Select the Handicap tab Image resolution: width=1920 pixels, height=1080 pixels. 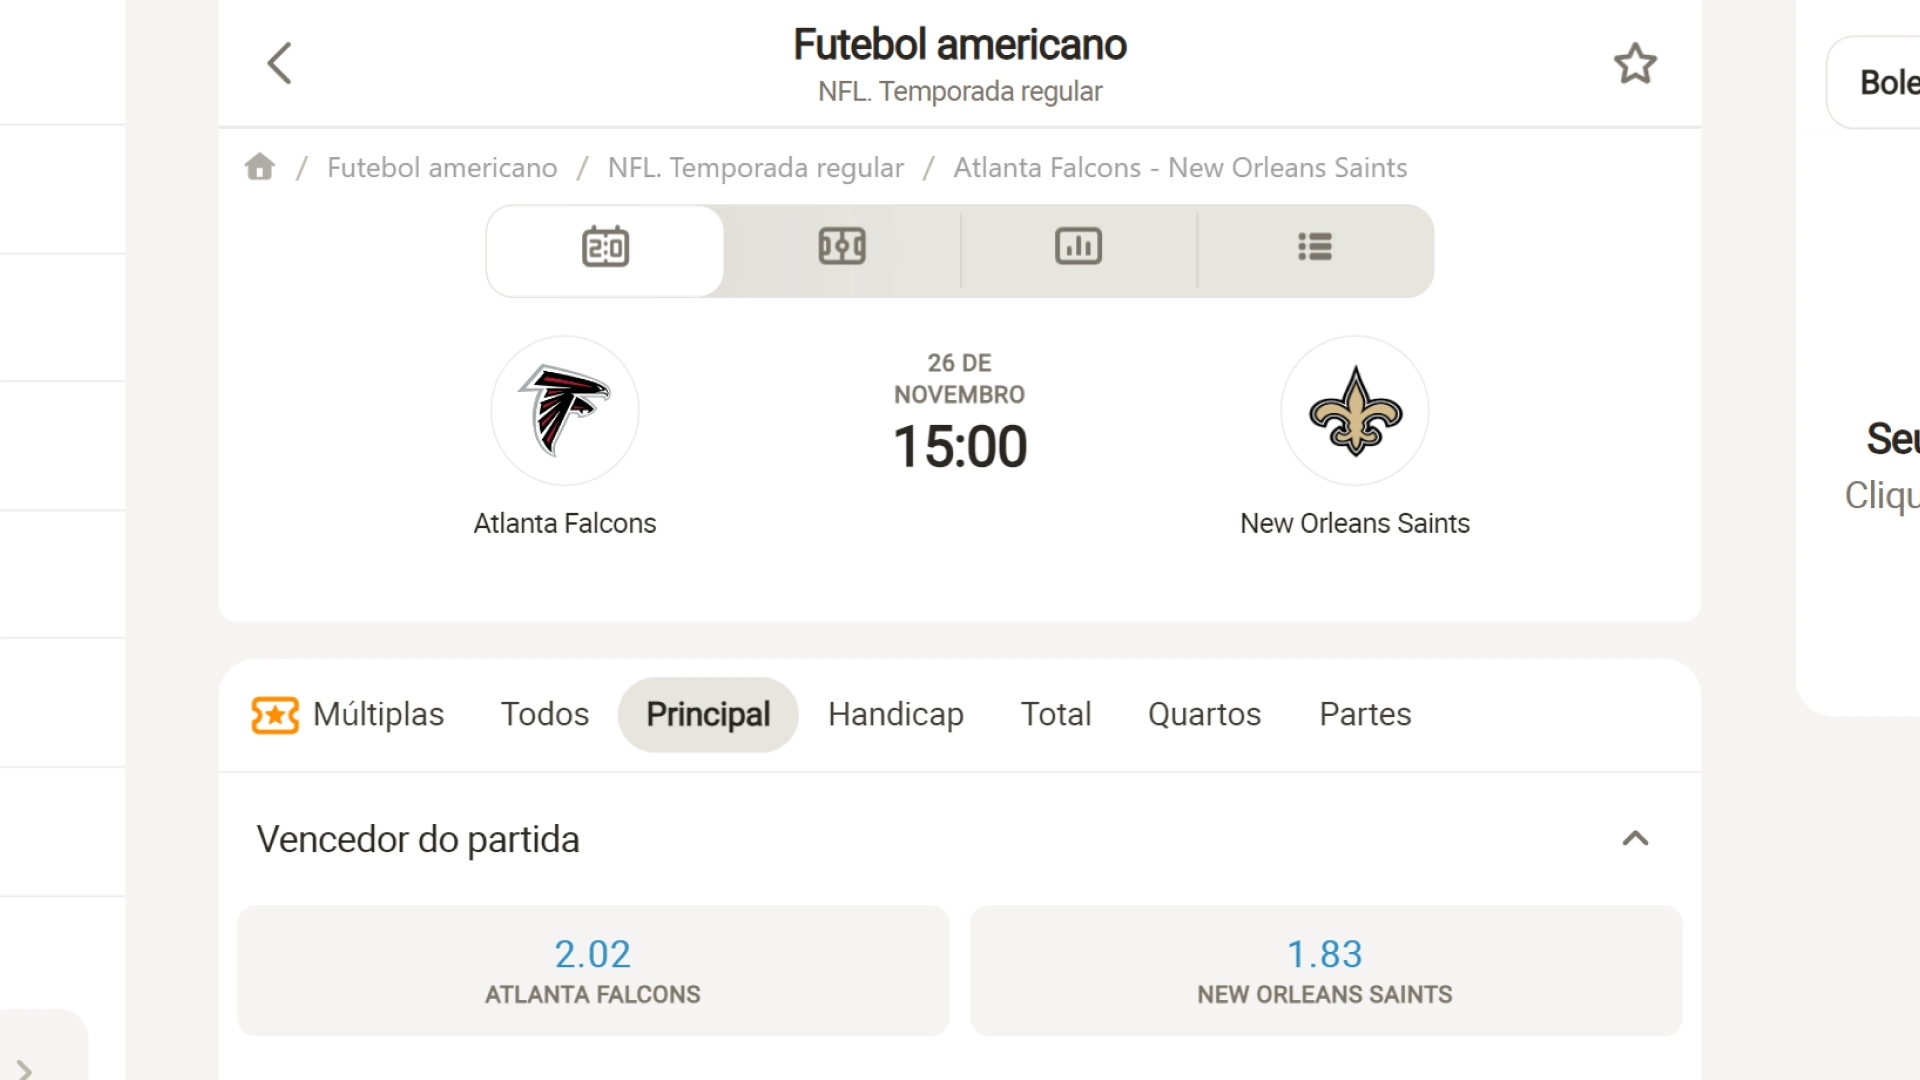[x=896, y=715]
